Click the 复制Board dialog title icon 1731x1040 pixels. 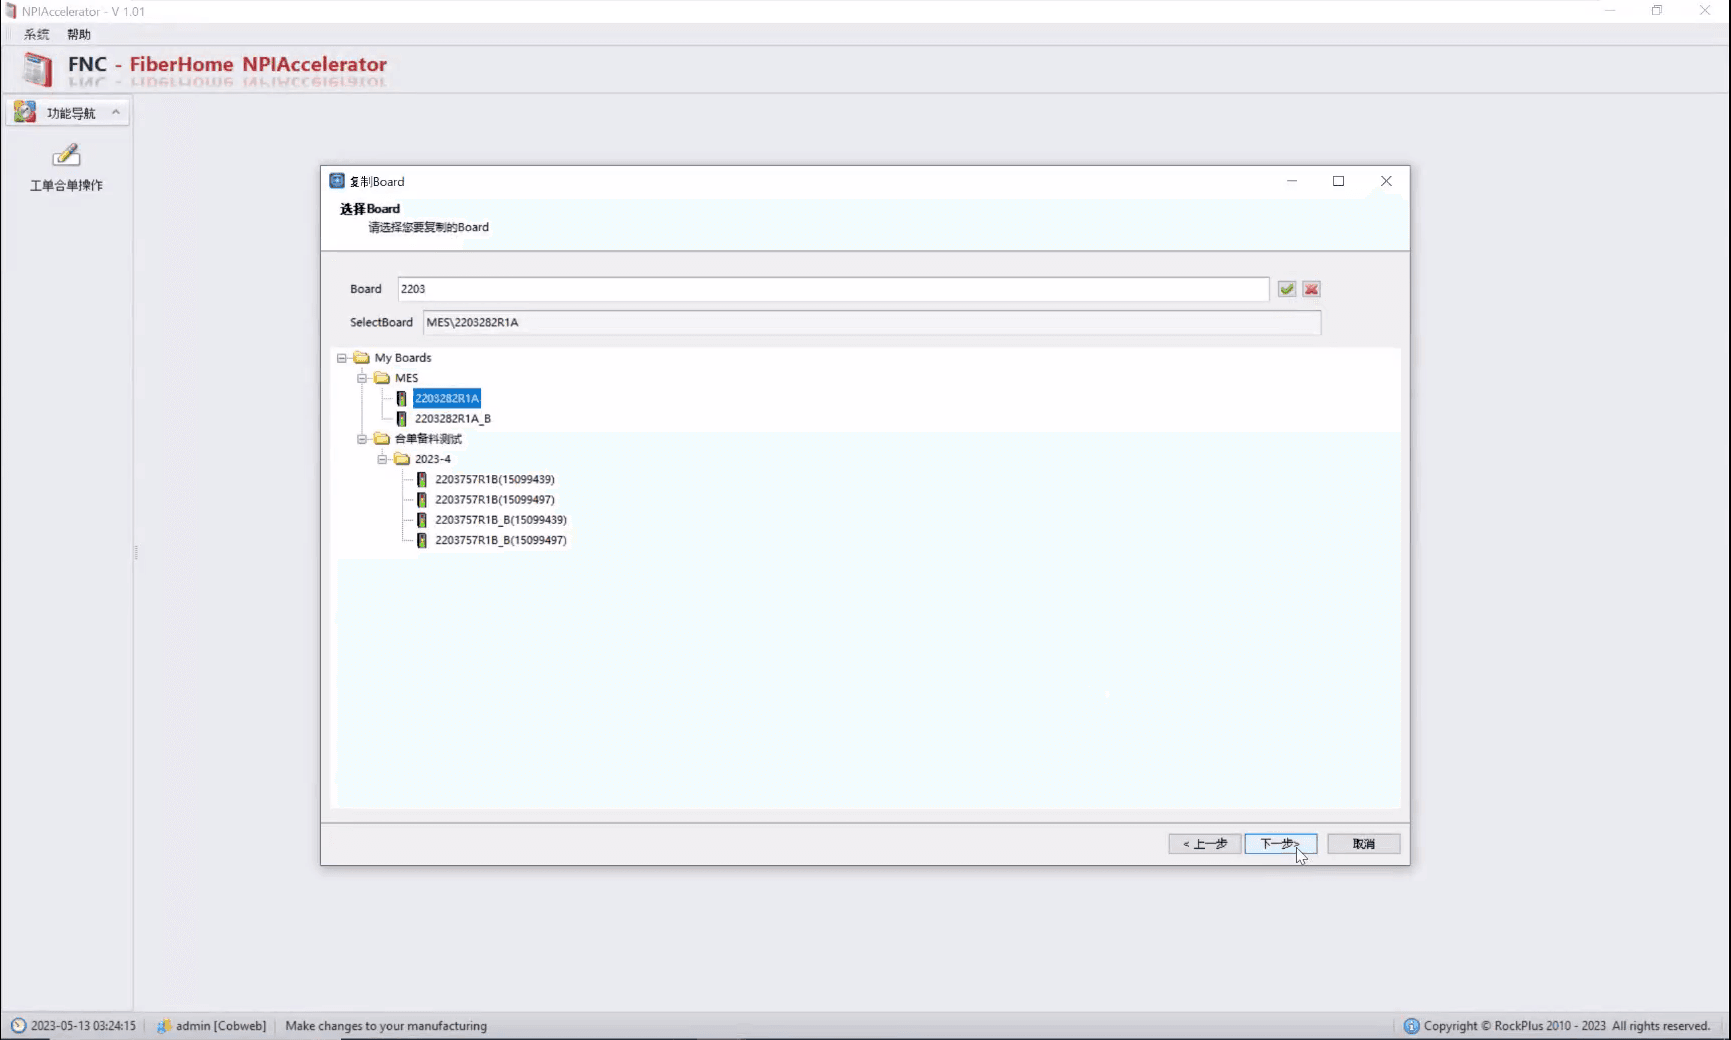337,181
